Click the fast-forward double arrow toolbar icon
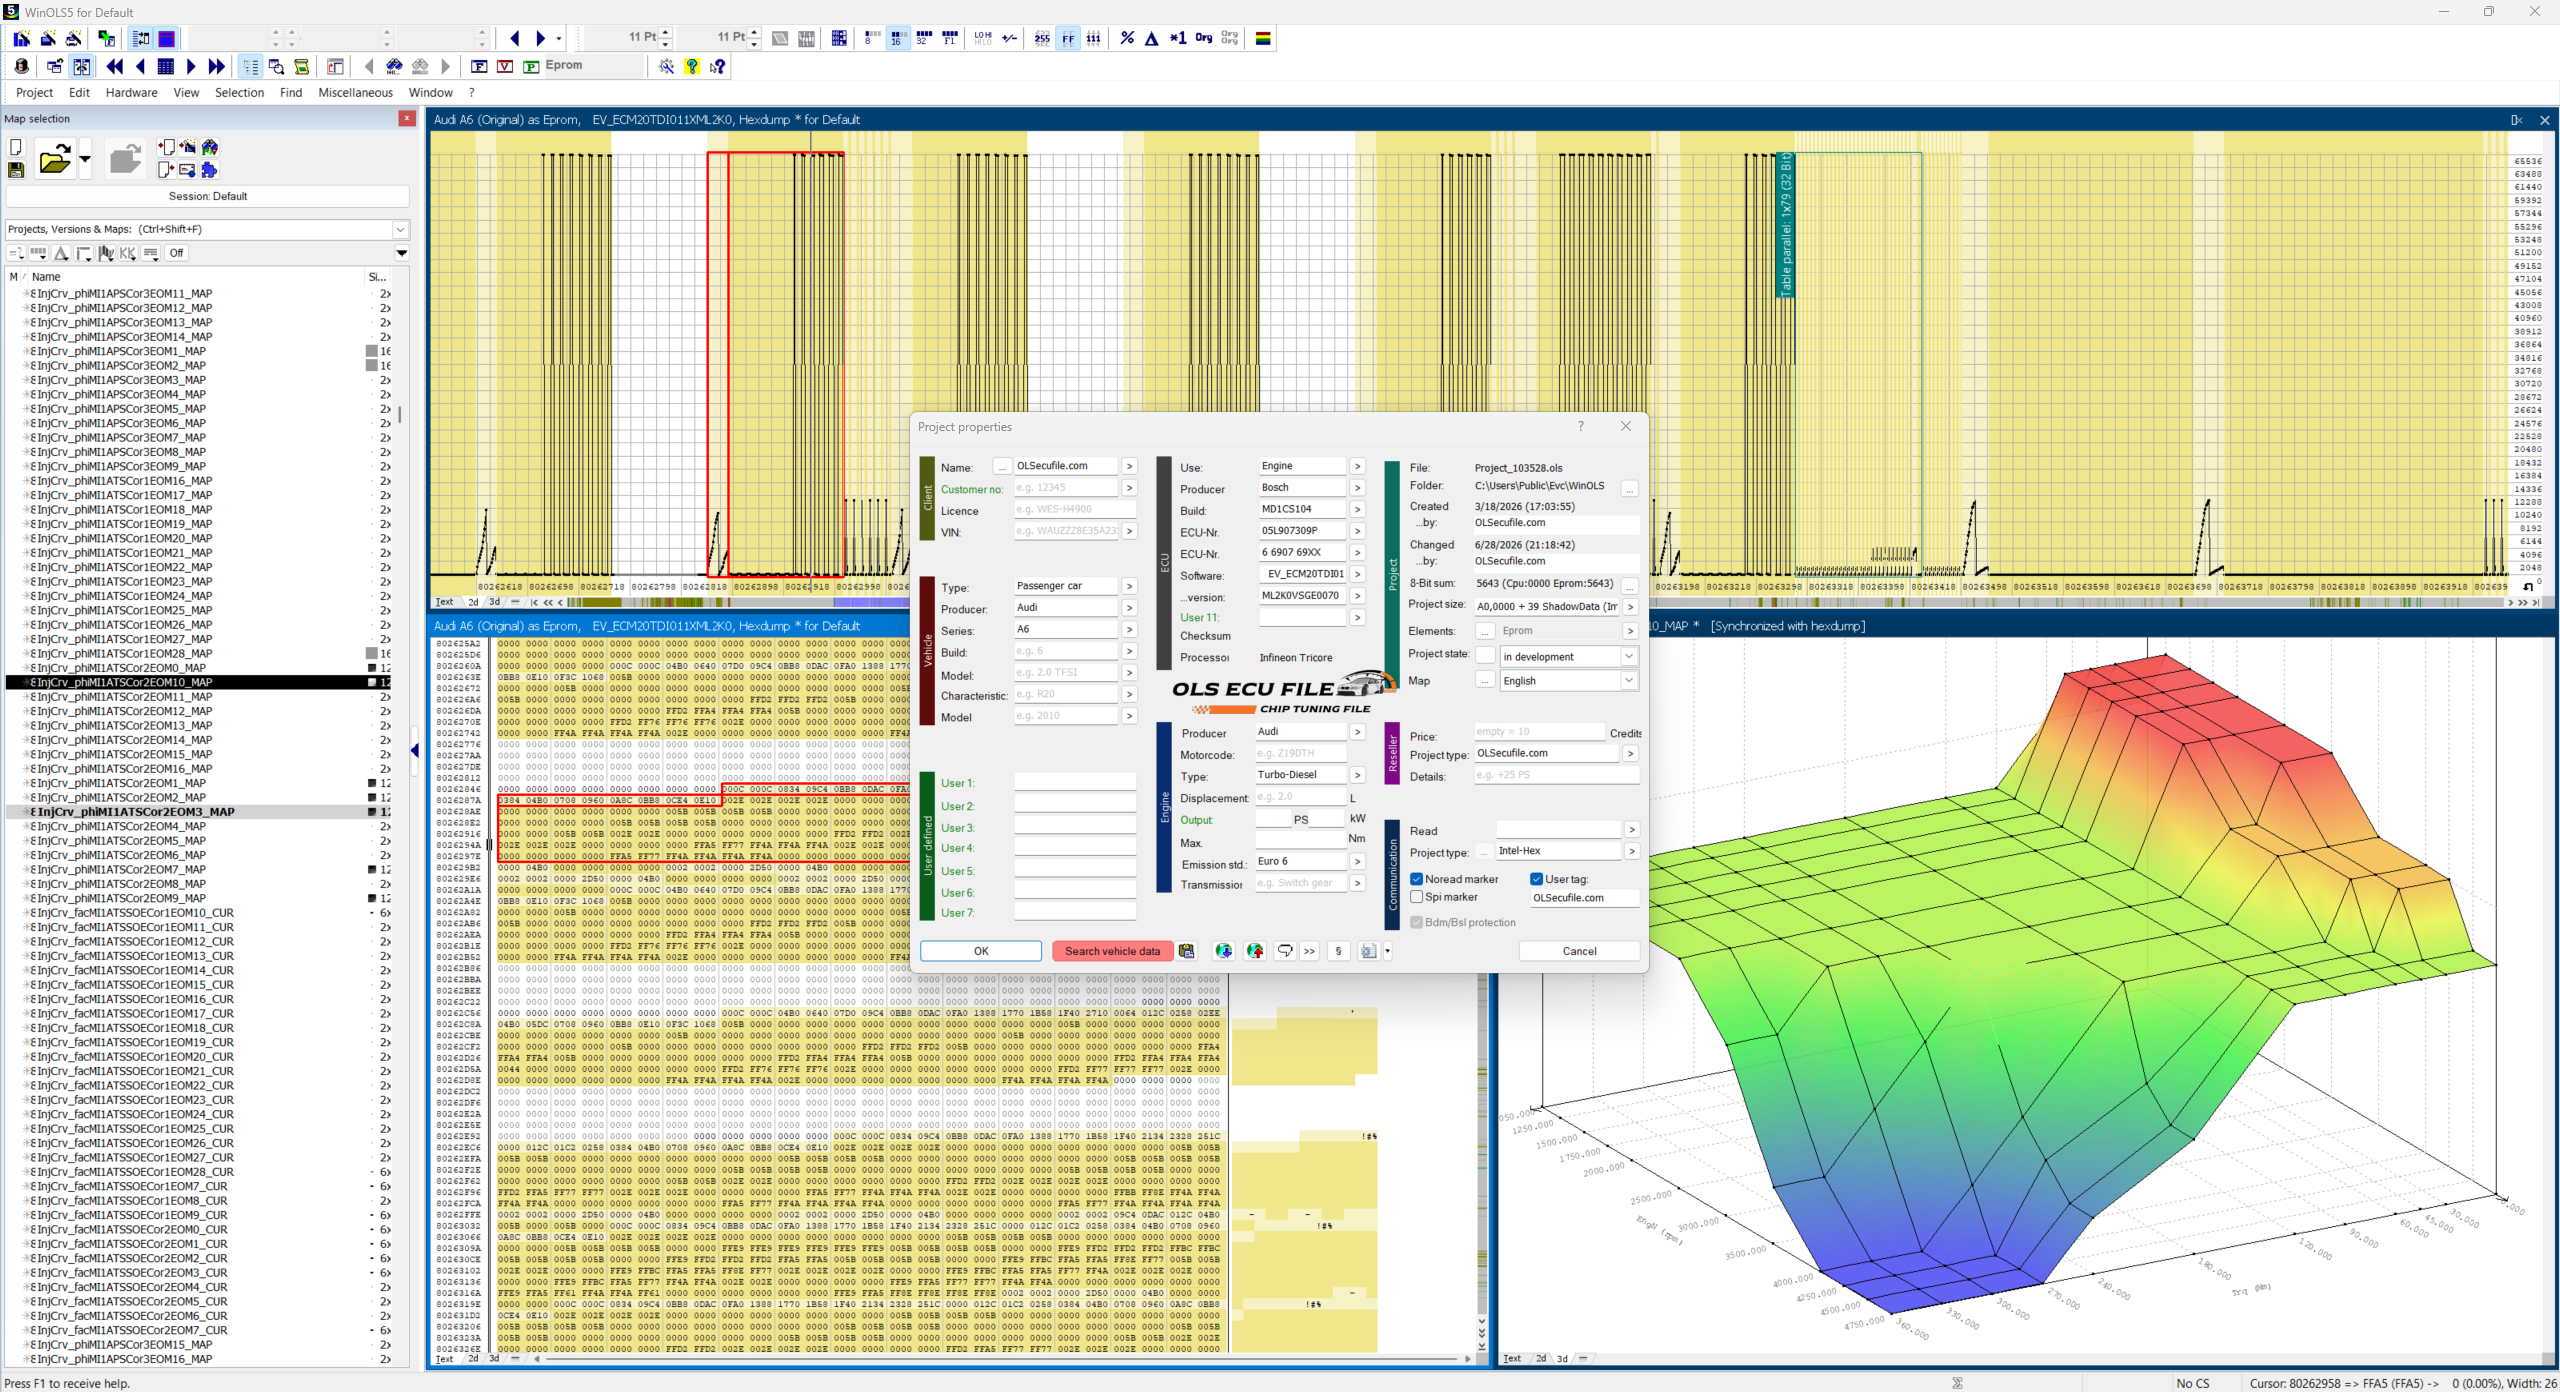Viewport: 2560px width, 1392px height. pyautogui.click(x=216, y=66)
